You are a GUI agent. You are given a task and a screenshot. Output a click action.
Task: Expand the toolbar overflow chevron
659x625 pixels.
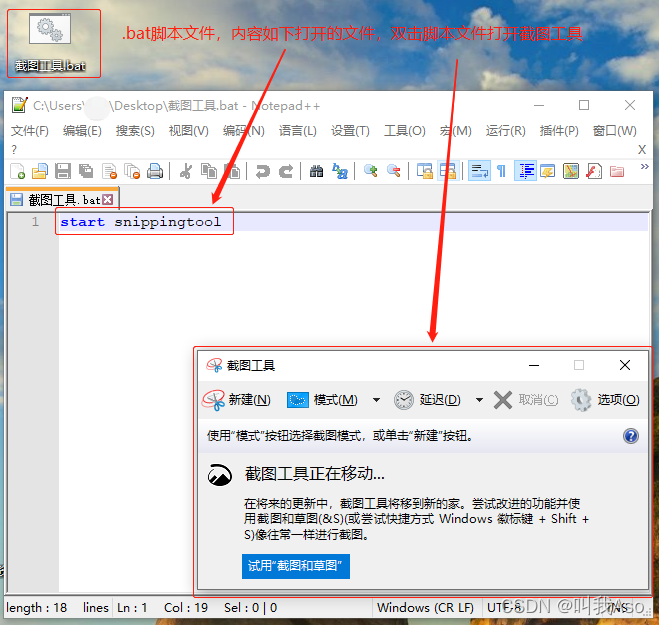(644, 167)
